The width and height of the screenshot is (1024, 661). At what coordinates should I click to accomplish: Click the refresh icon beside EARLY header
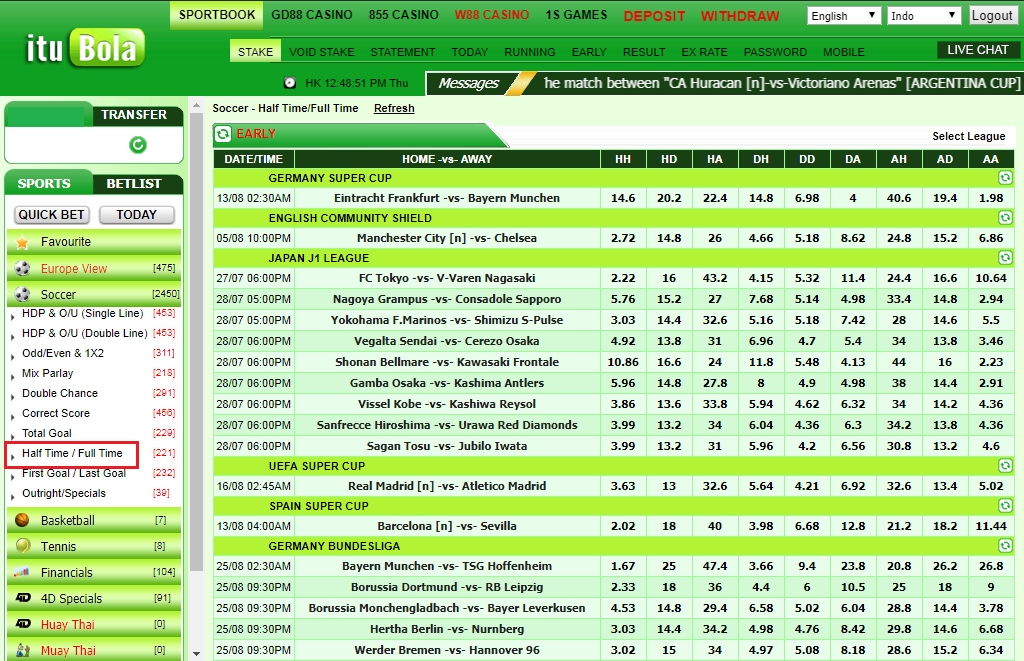[223, 134]
